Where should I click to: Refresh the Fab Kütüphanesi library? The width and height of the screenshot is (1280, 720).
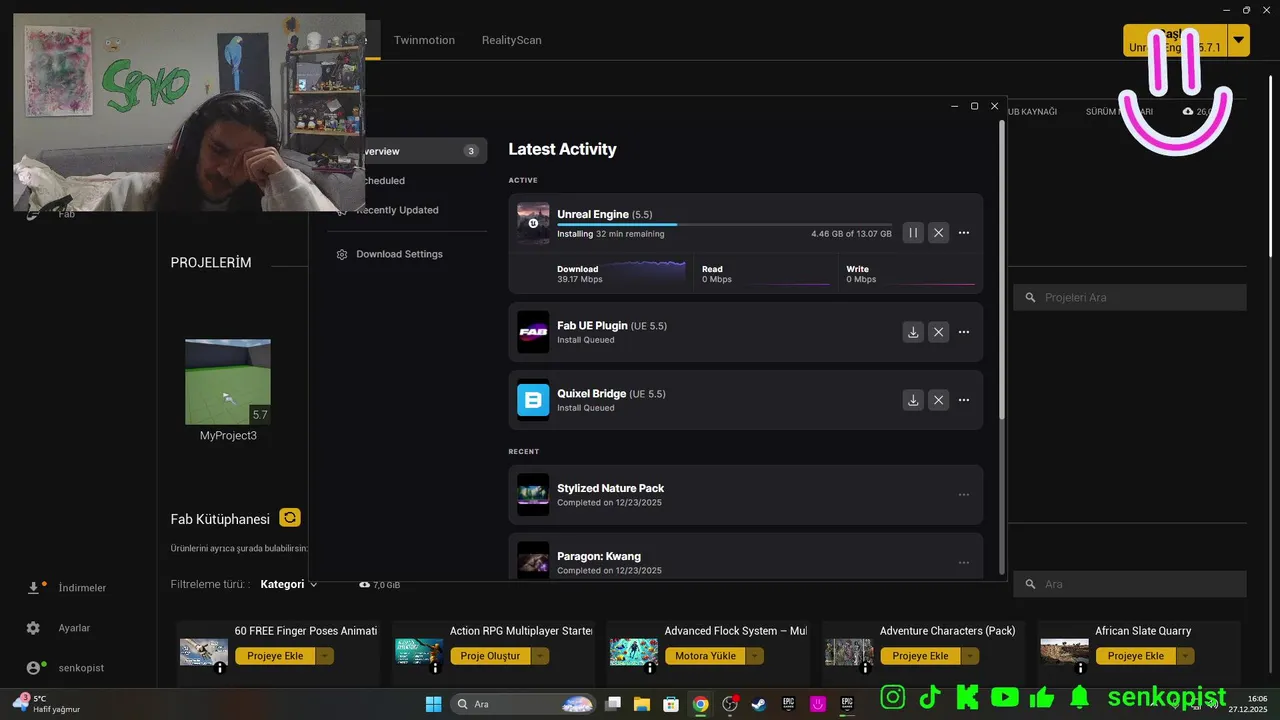(x=290, y=518)
